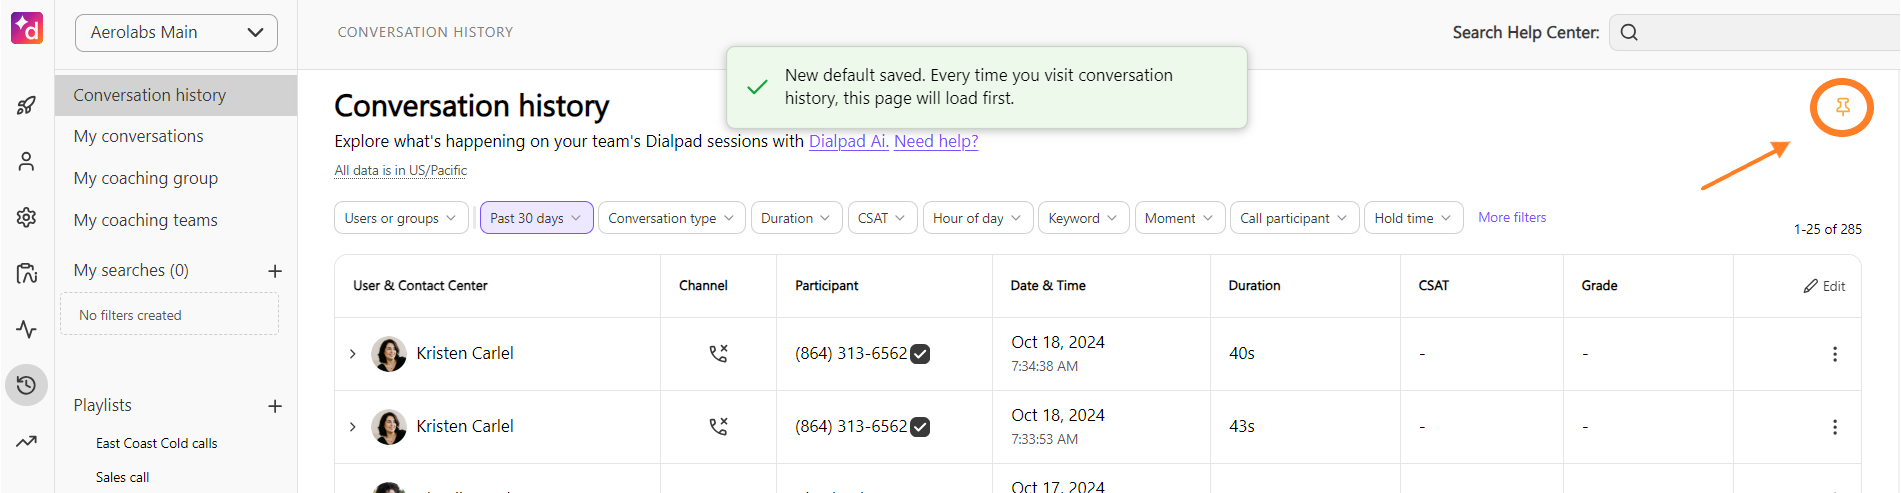The height and width of the screenshot is (493, 1901).
Task: Go to My conversations
Action: [x=138, y=136]
